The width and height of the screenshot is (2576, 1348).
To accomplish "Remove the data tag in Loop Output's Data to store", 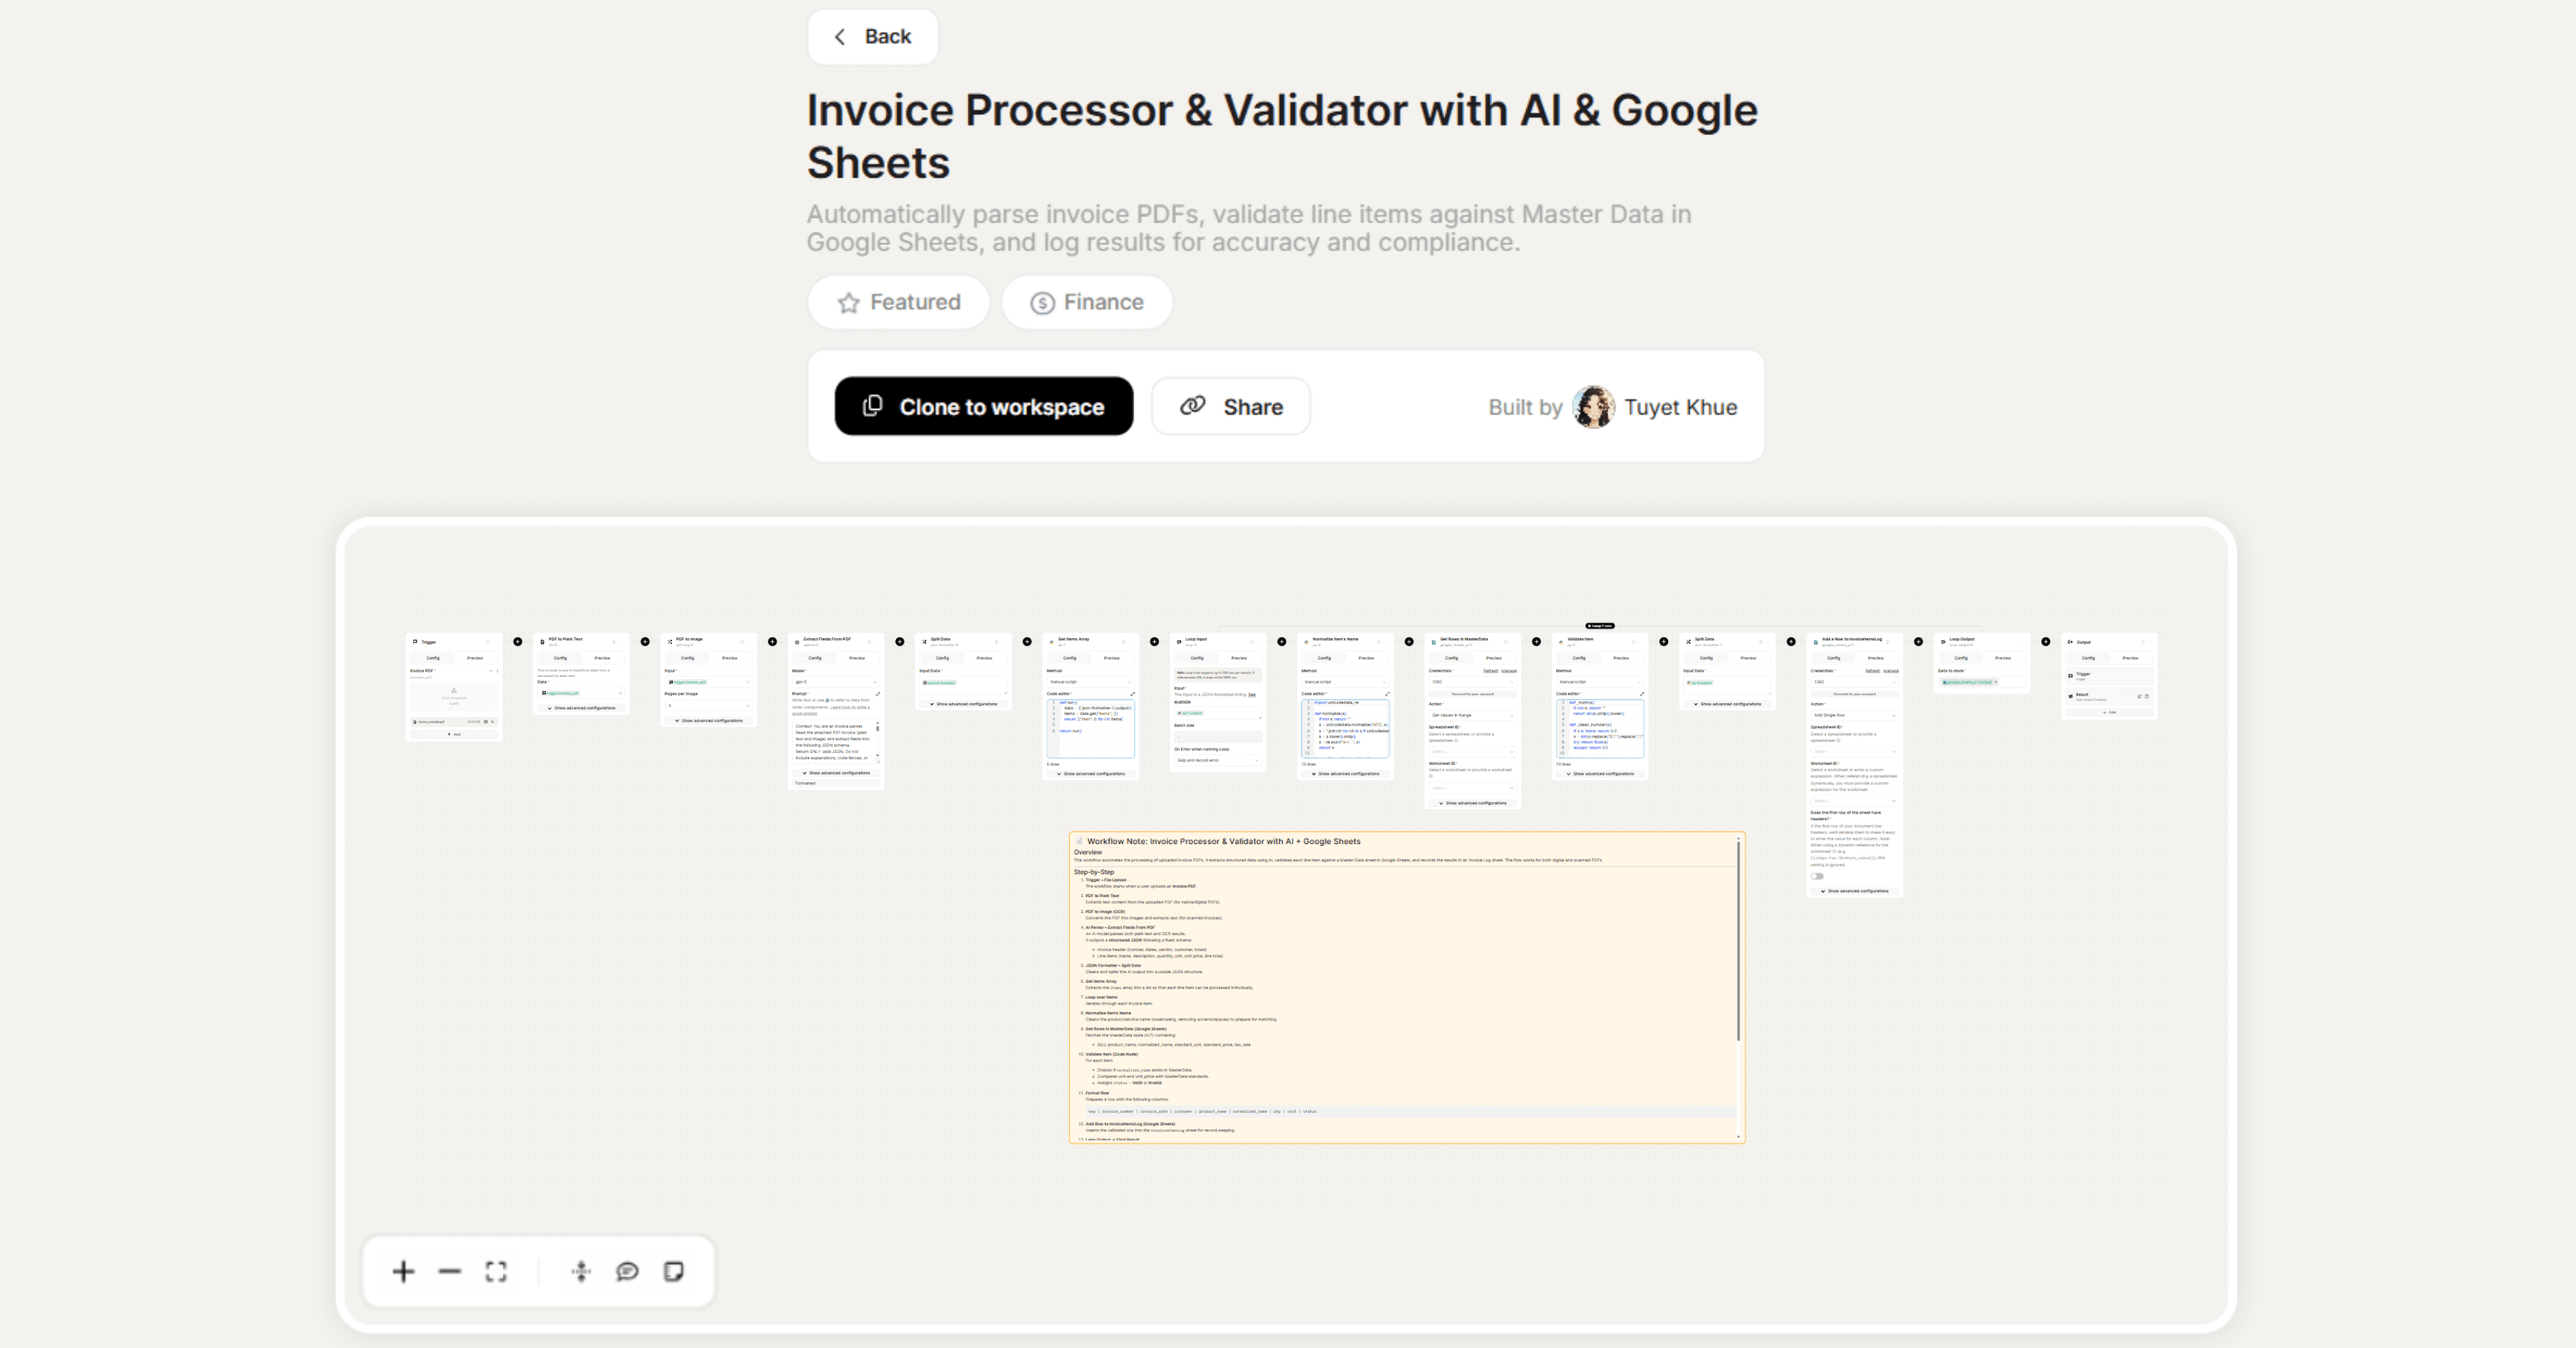I will point(1996,682).
